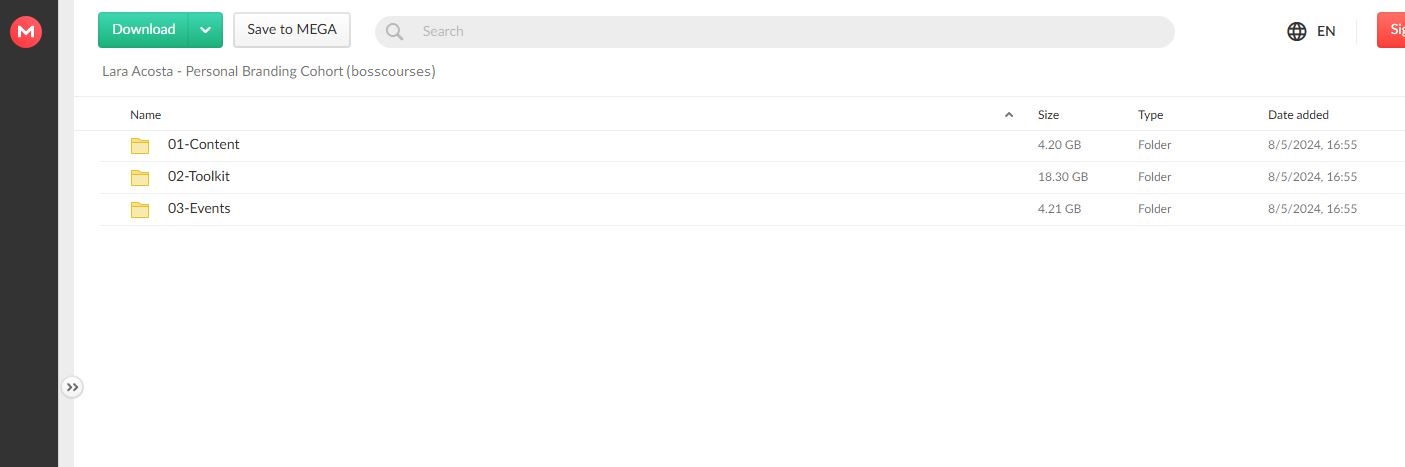This screenshot has height=467, width=1405.
Task: Toggle the Name column sort arrow
Action: click(x=1008, y=115)
